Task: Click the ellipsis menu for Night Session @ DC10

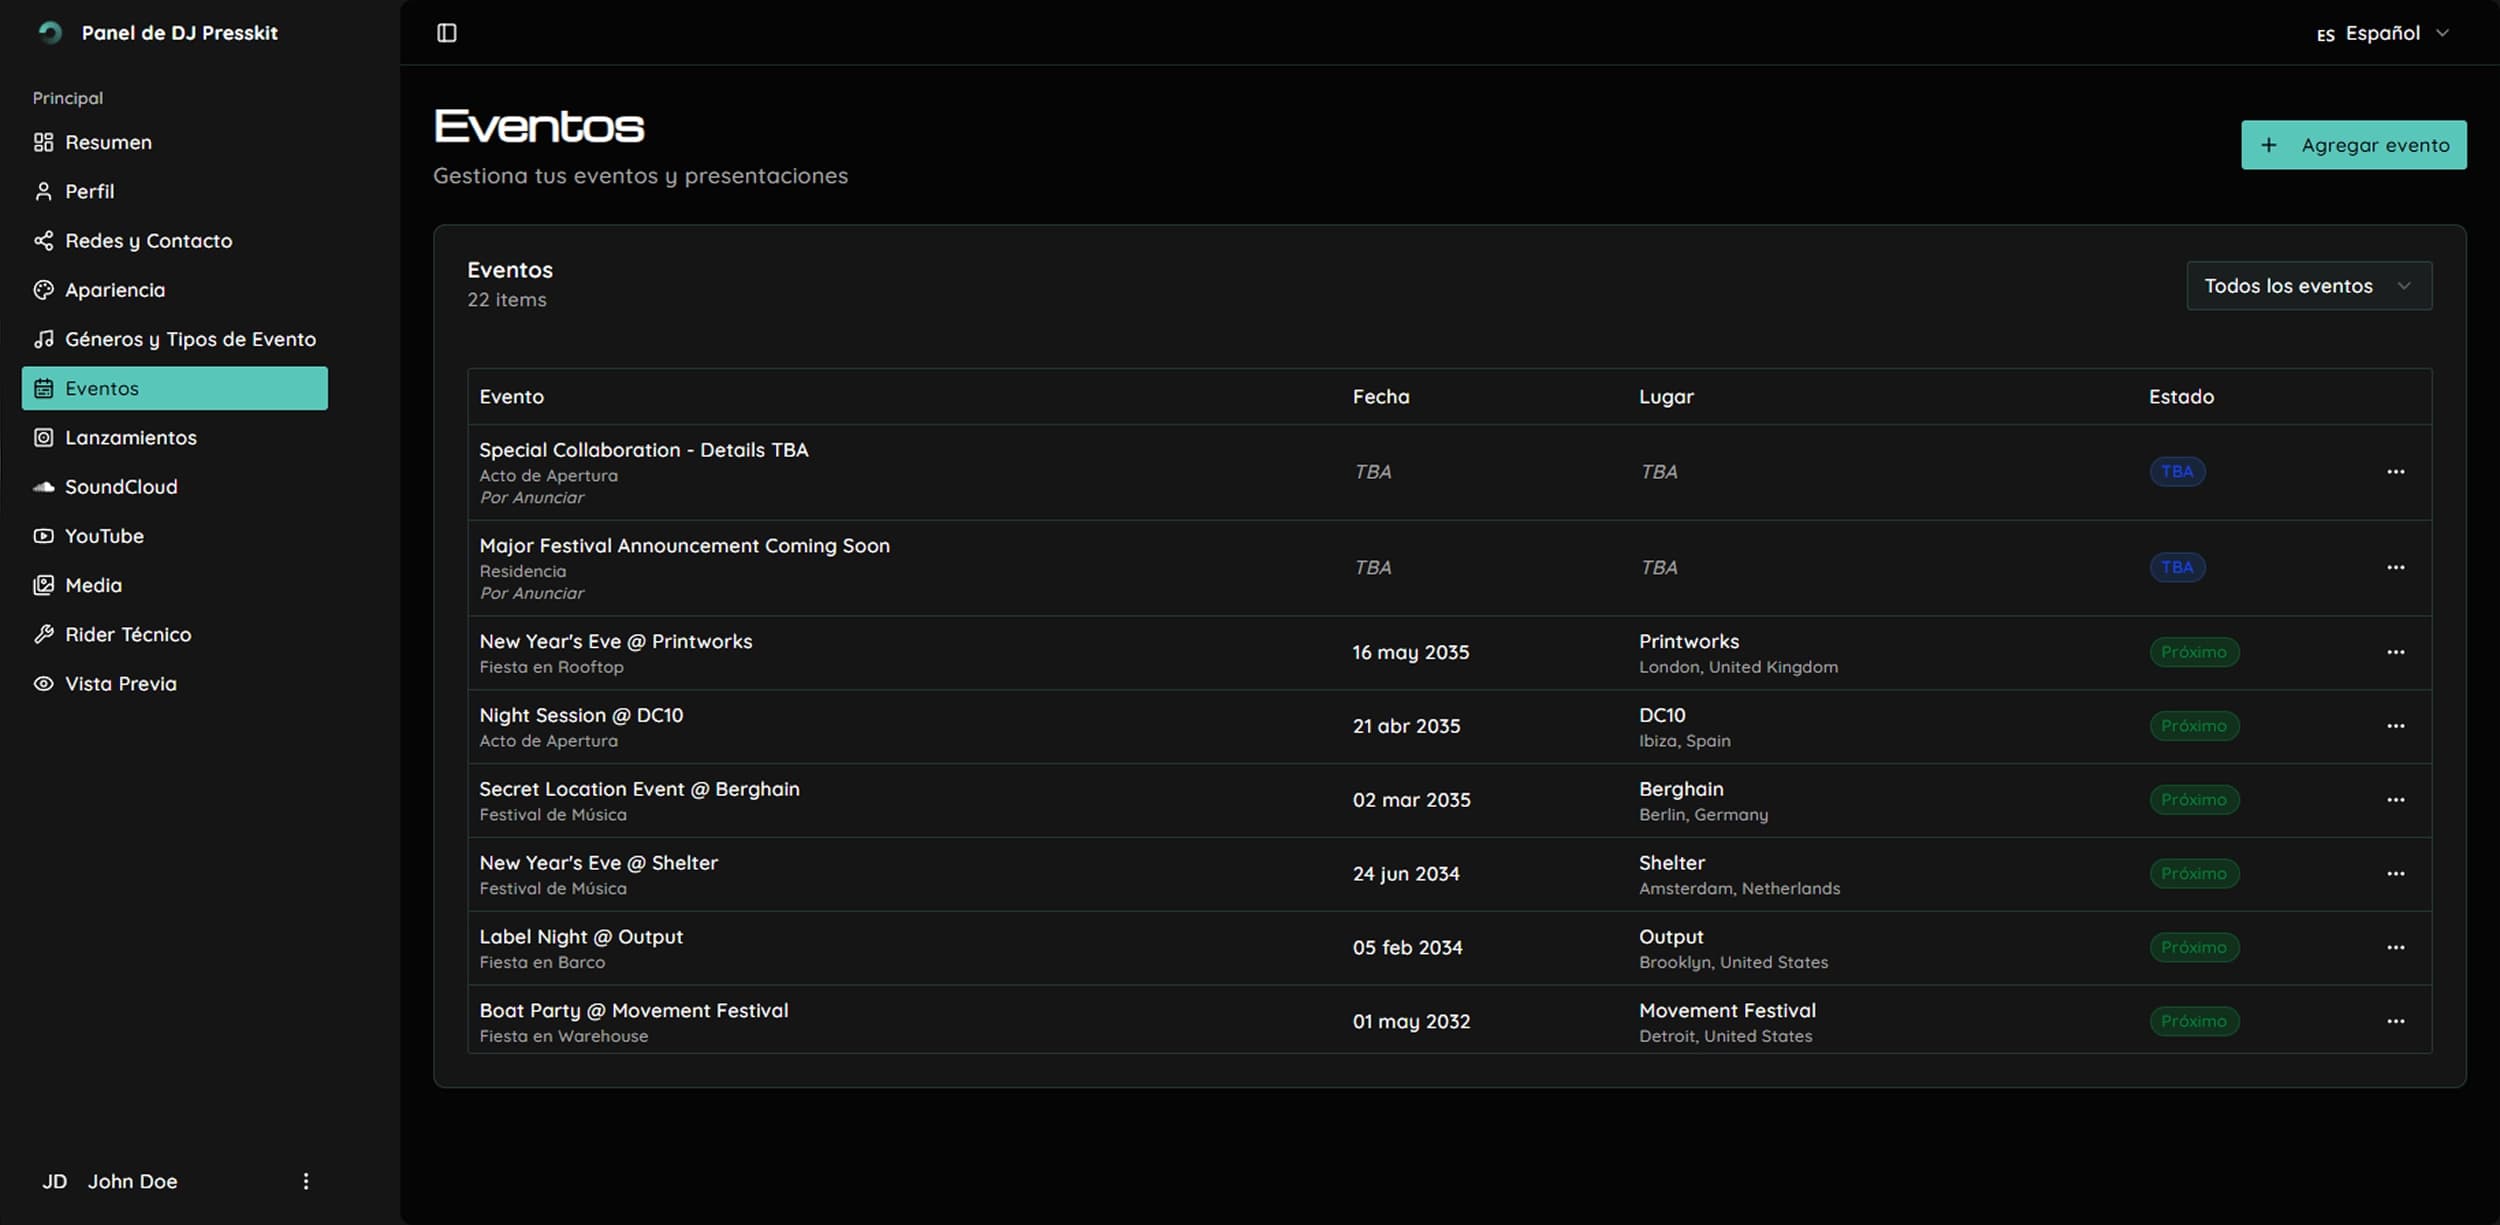Action: pyautogui.click(x=2397, y=726)
